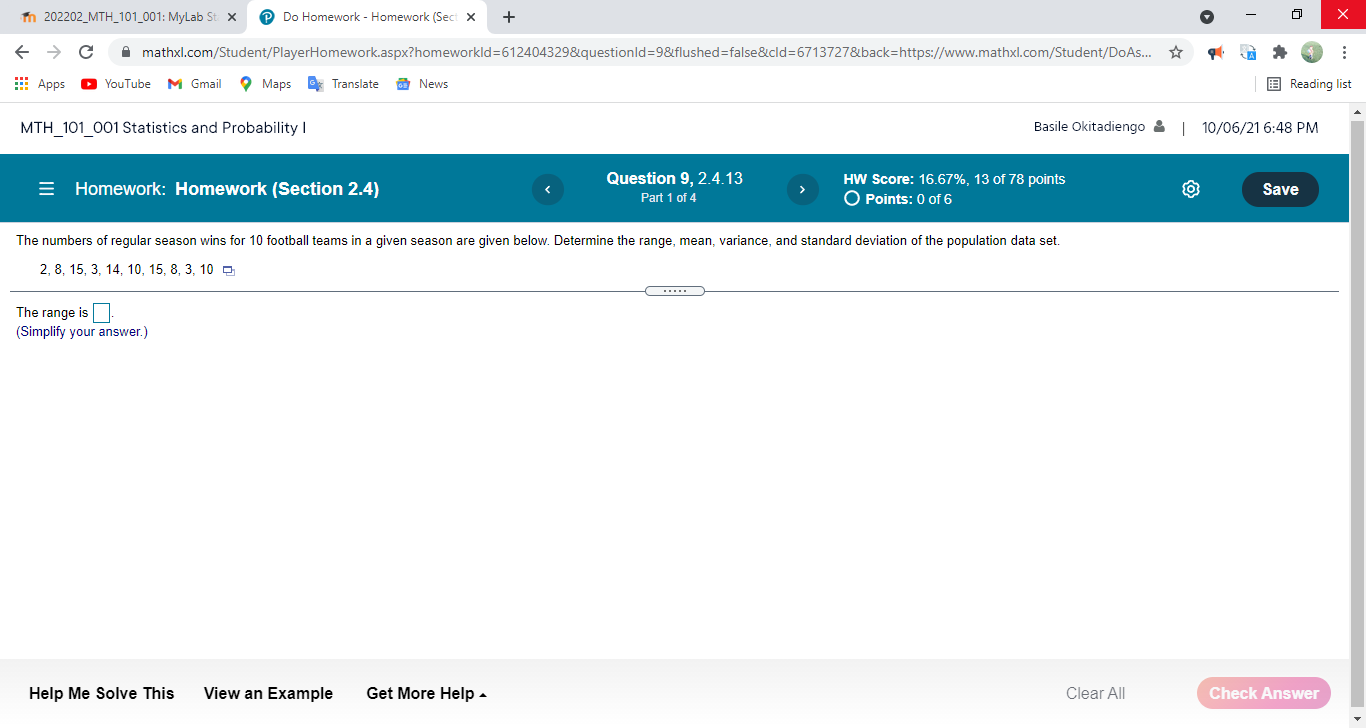Open the settings gear in homework header
The image size is (1366, 728).
(x=1191, y=189)
